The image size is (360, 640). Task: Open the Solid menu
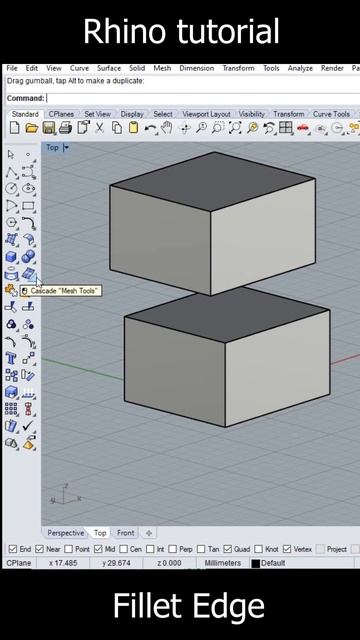point(137,68)
